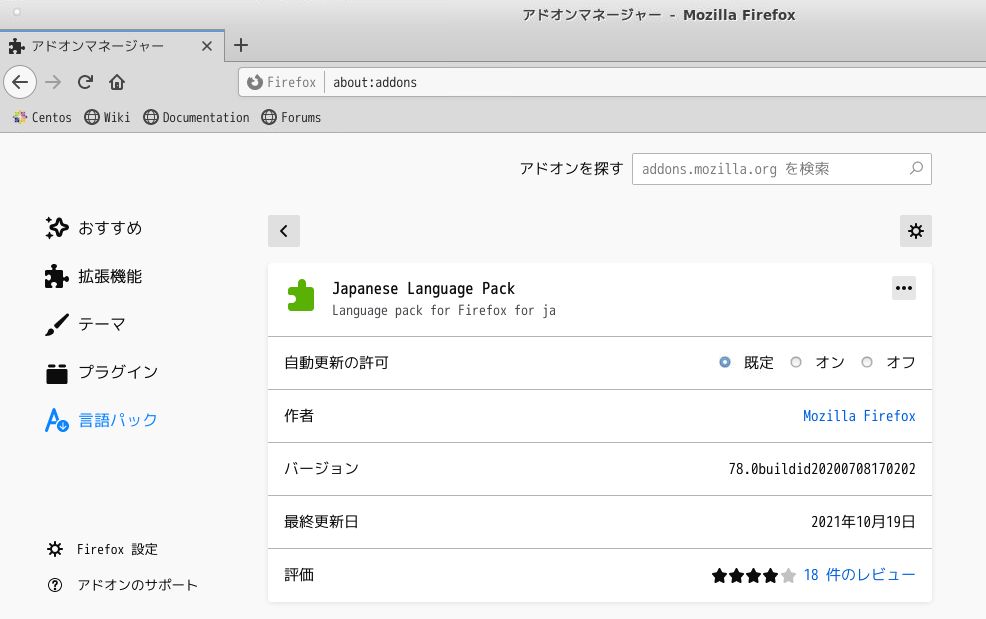Click the puzzle icon on the browser tab

(x=17, y=46)
